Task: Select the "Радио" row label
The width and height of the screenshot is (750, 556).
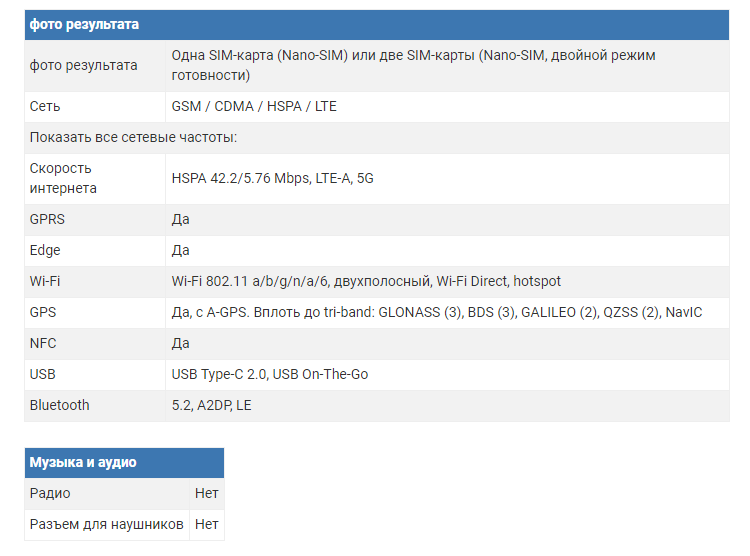Action: click(50, 493)
